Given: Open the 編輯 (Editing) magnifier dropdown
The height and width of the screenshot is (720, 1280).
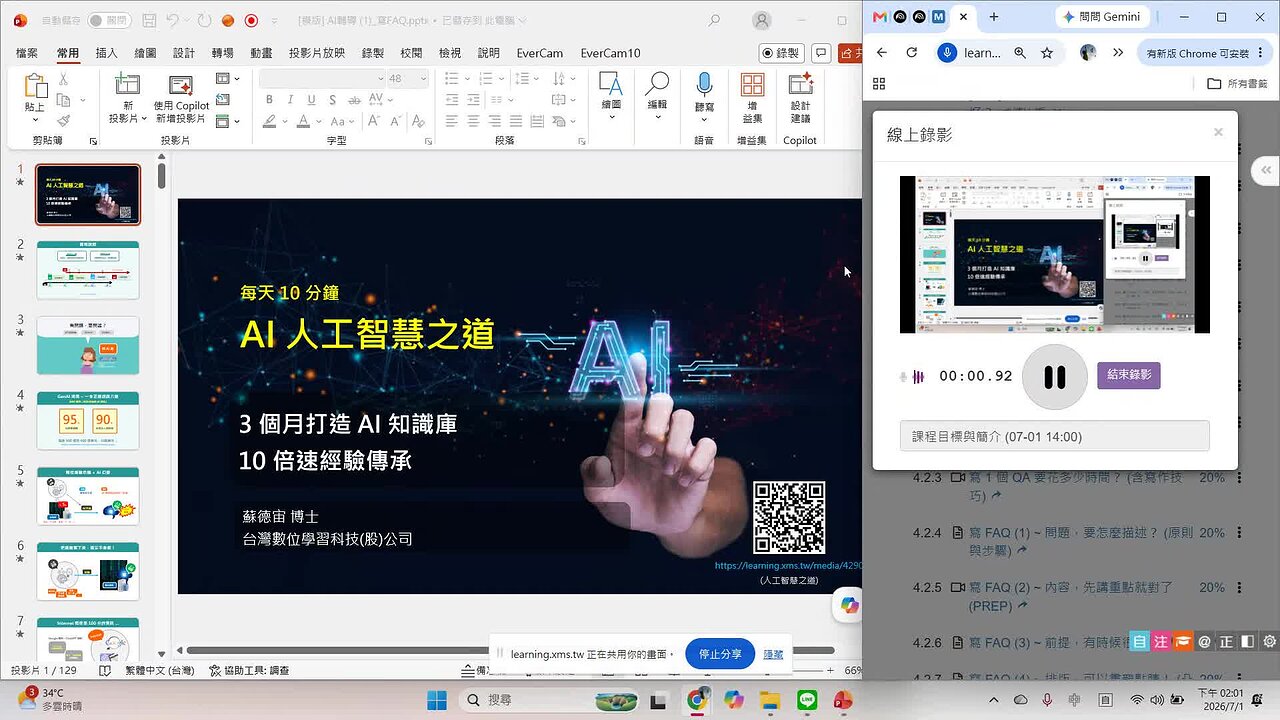Looking at the screenshot, I should click(657, 96).
